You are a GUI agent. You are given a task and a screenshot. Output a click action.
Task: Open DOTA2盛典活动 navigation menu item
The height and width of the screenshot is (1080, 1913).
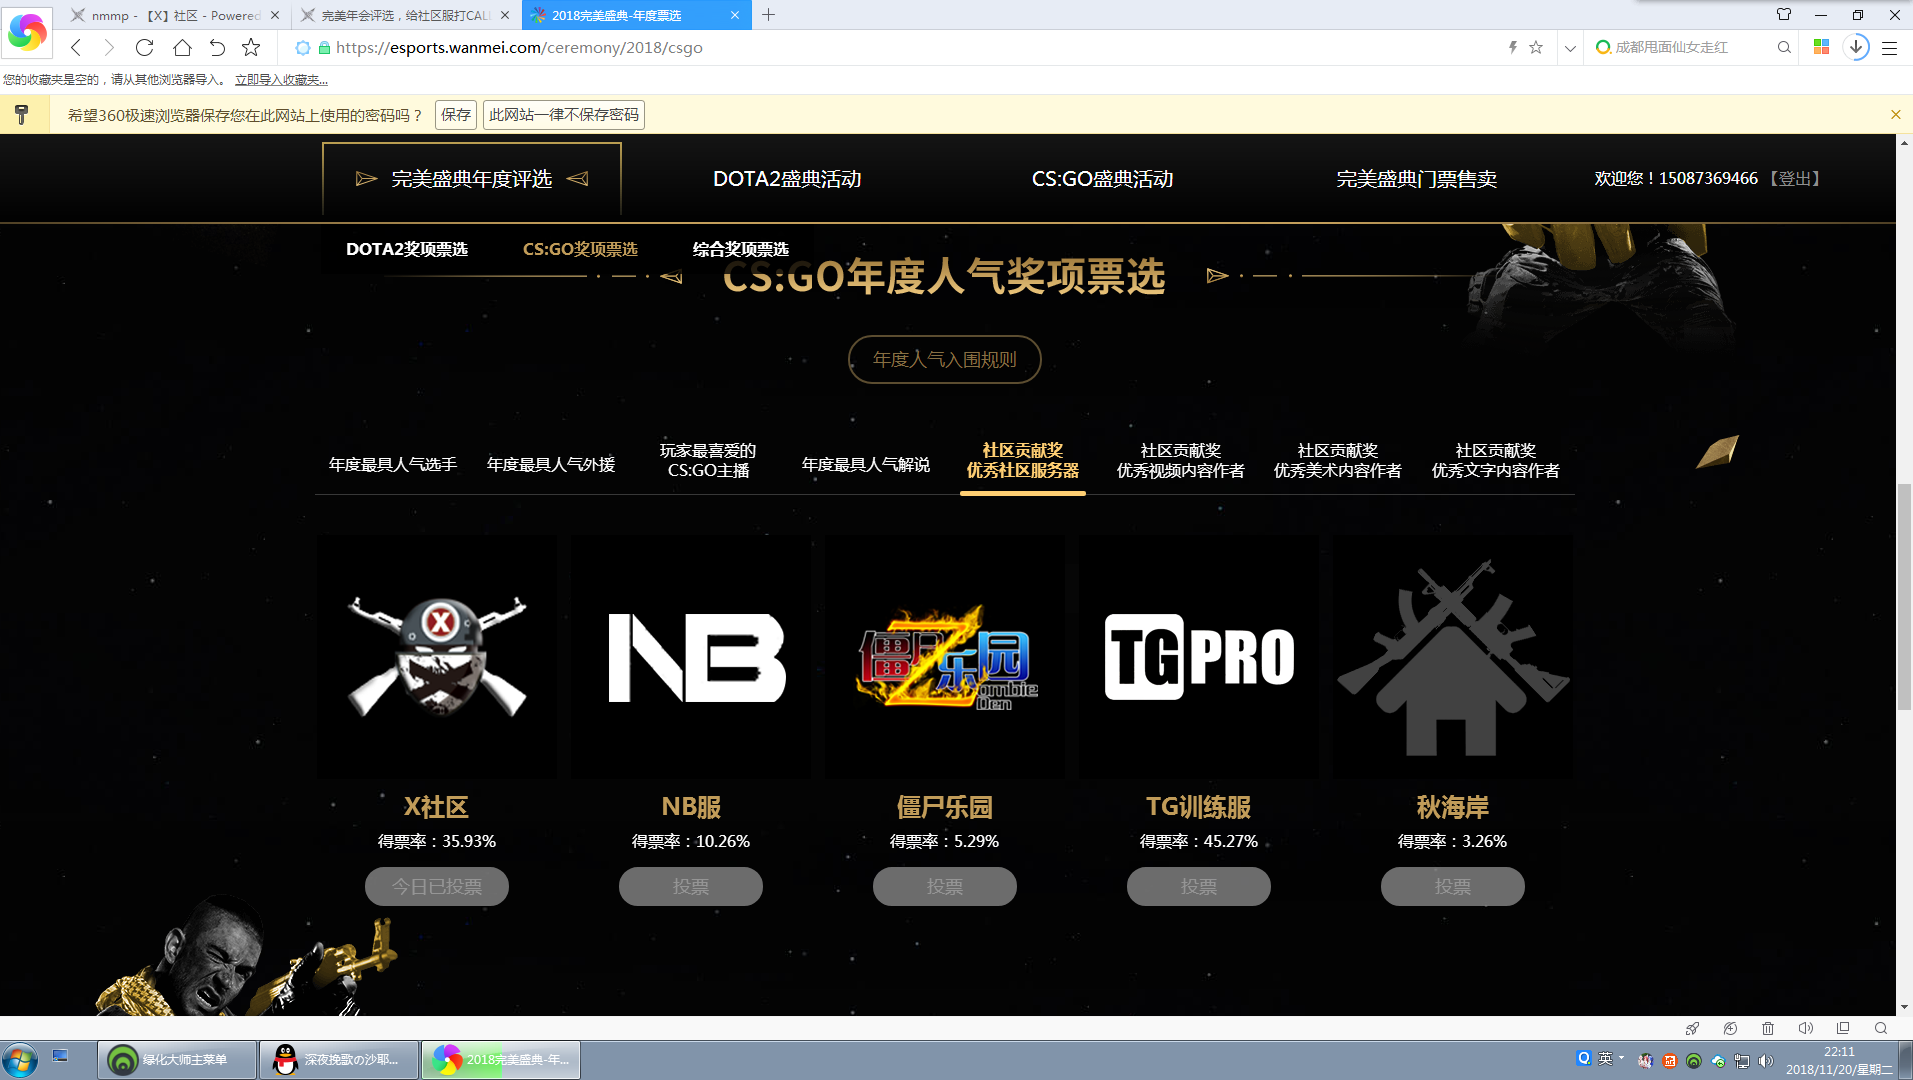[x=787, y=179]
